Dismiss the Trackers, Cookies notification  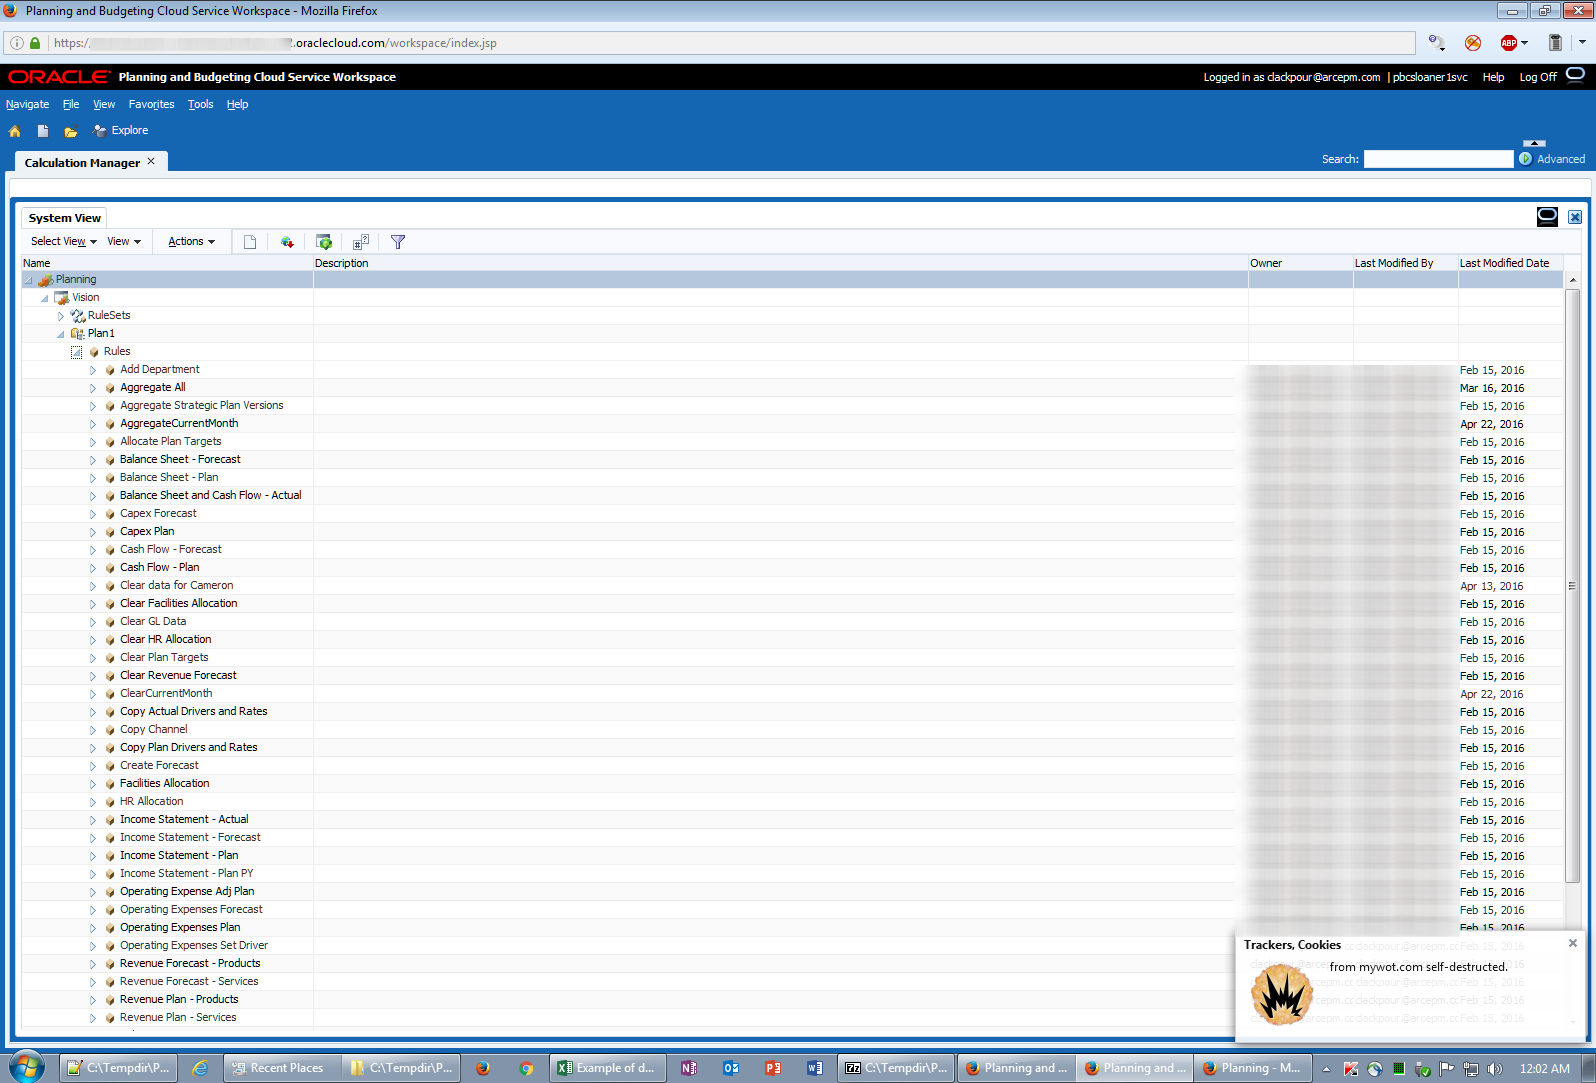[1573, 943]
